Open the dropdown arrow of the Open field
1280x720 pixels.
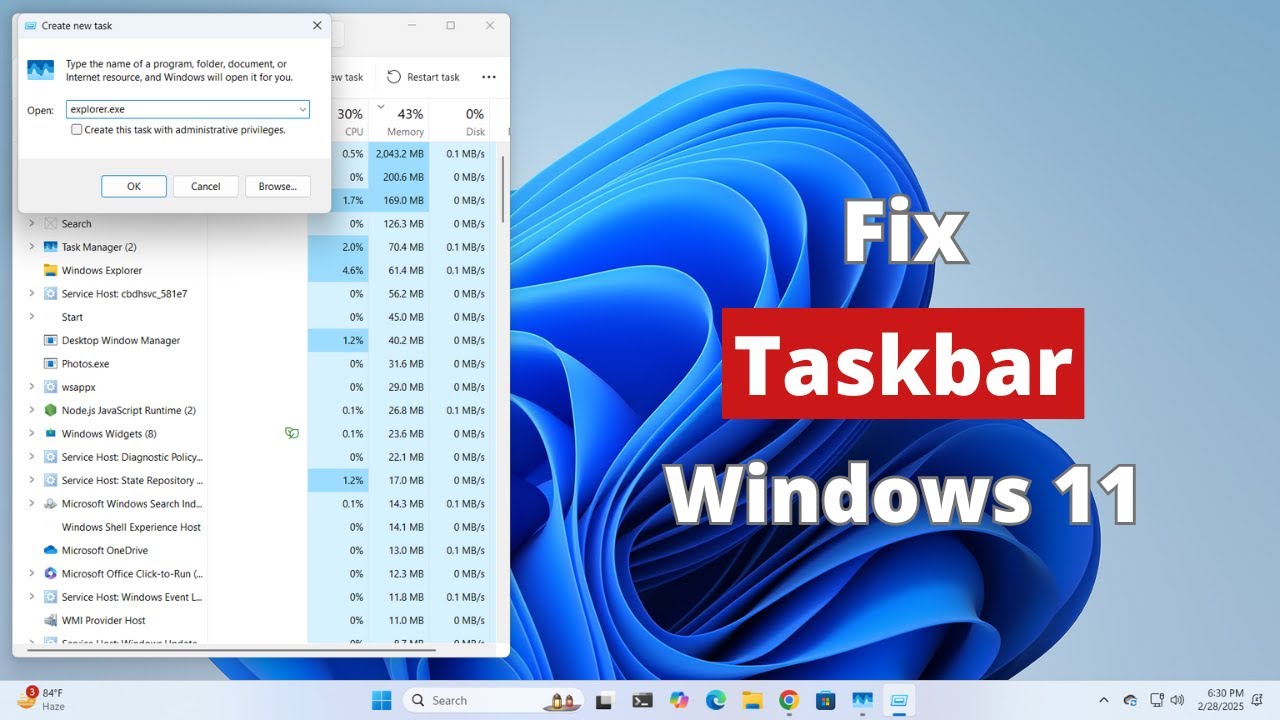[302, 109]
